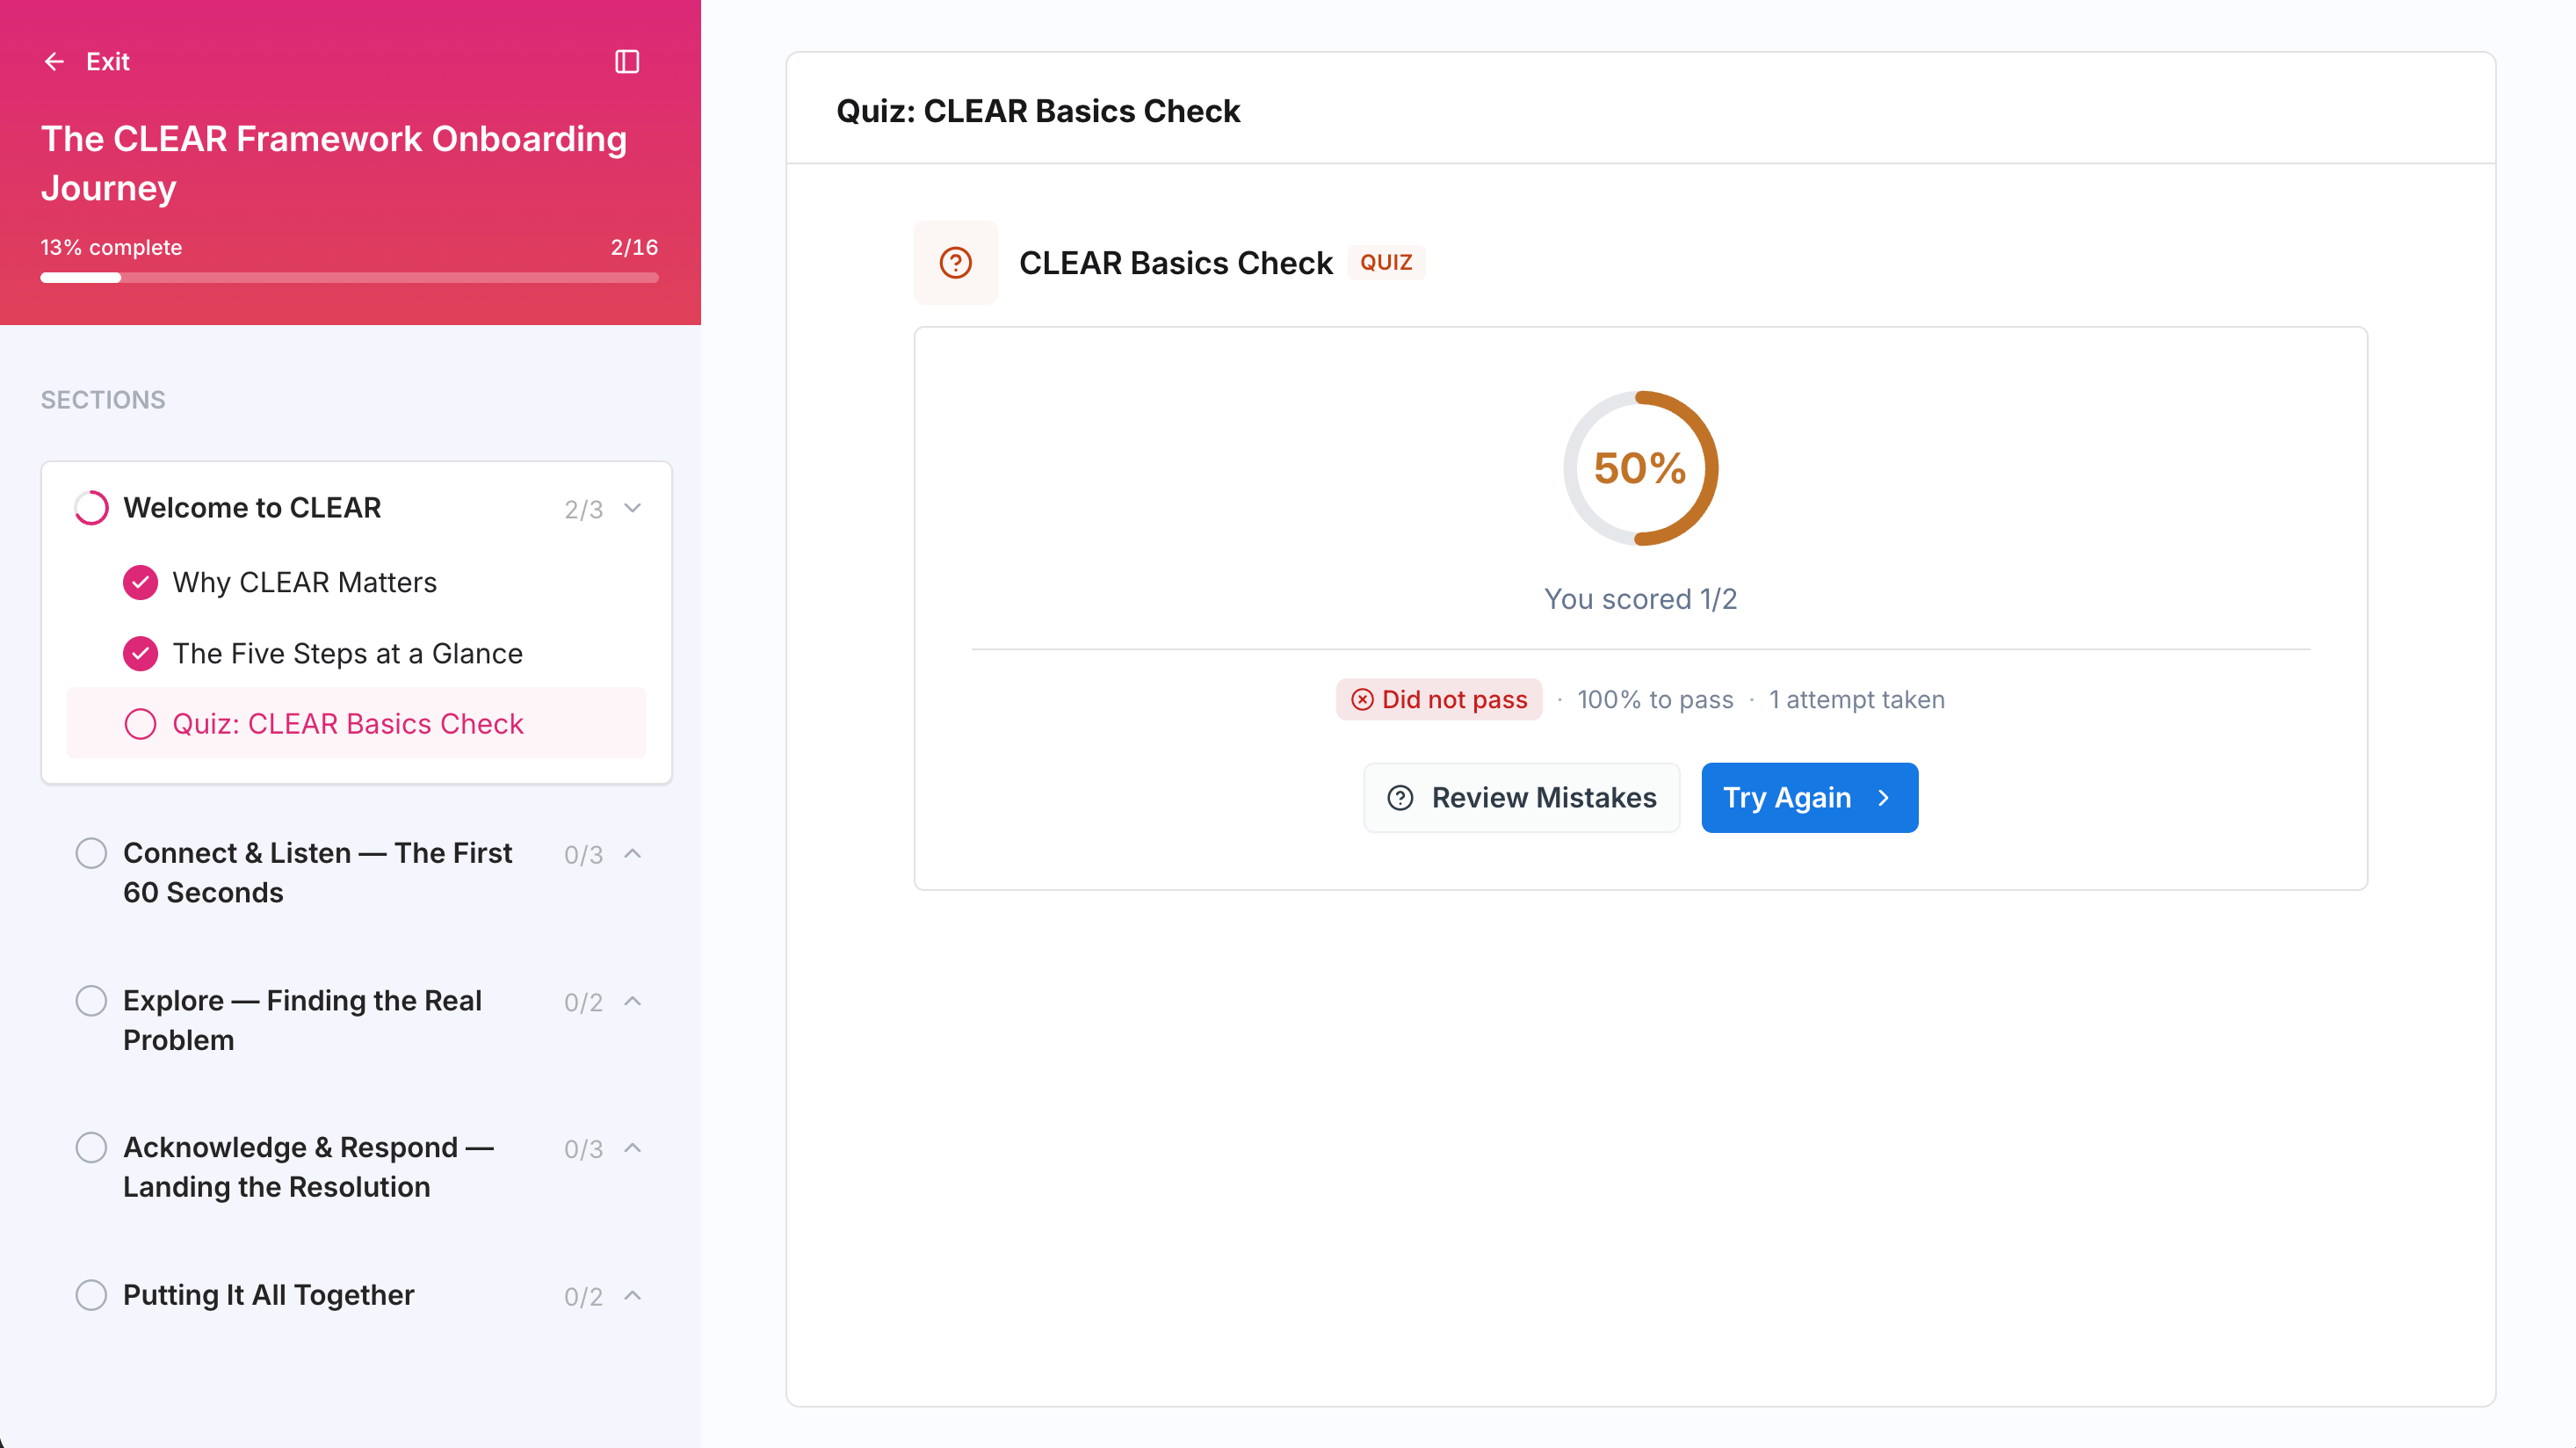Screen dimensions: 2576x1448
Task: Click the 0/2 count for Explore section
Action: click(x=584, y=1003)
